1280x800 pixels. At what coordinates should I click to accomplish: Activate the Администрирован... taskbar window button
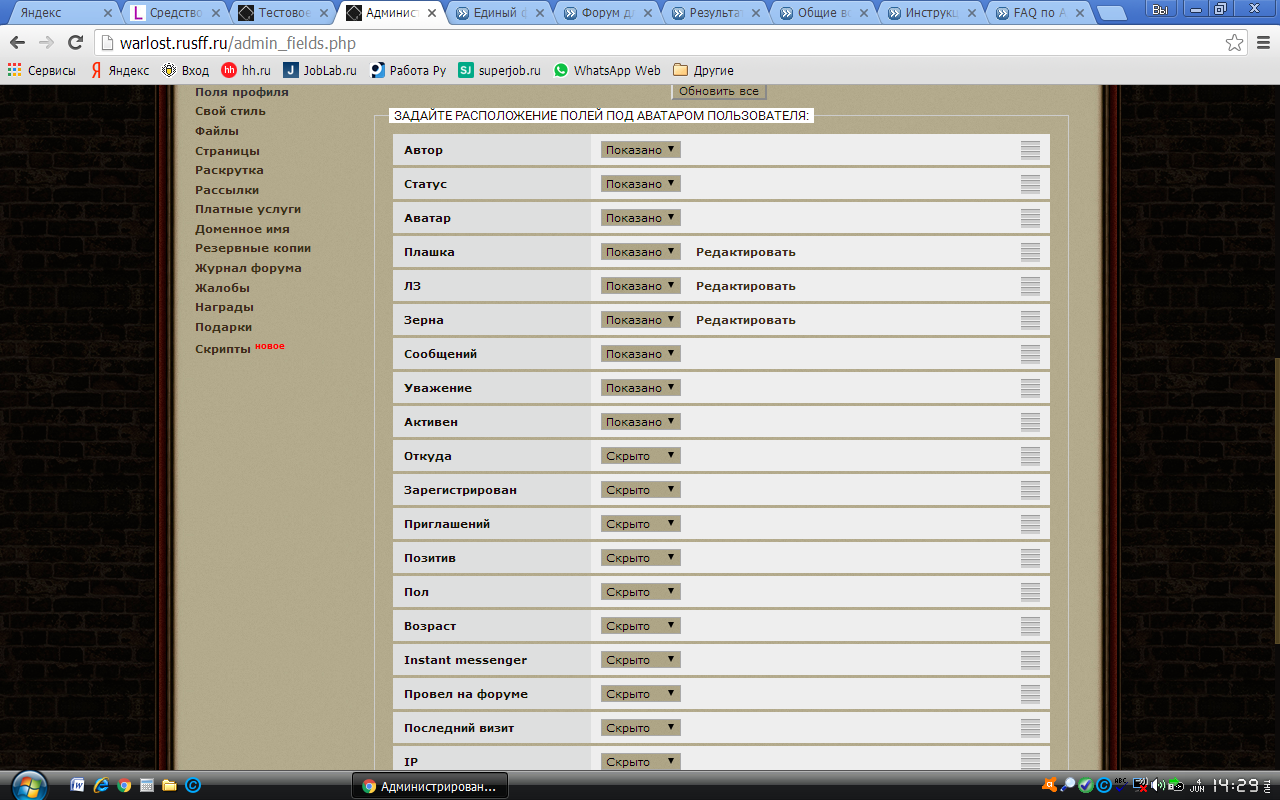[x=430, y=786]
